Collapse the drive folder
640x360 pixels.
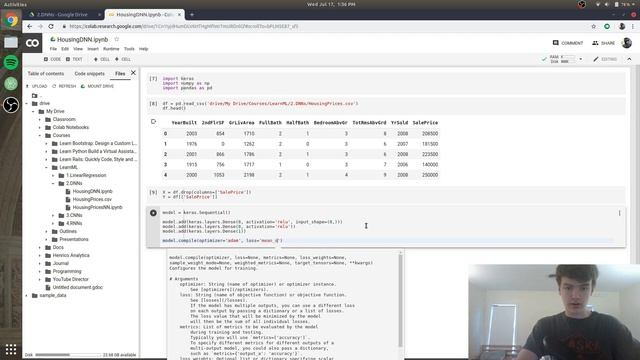tap(27, 103)
